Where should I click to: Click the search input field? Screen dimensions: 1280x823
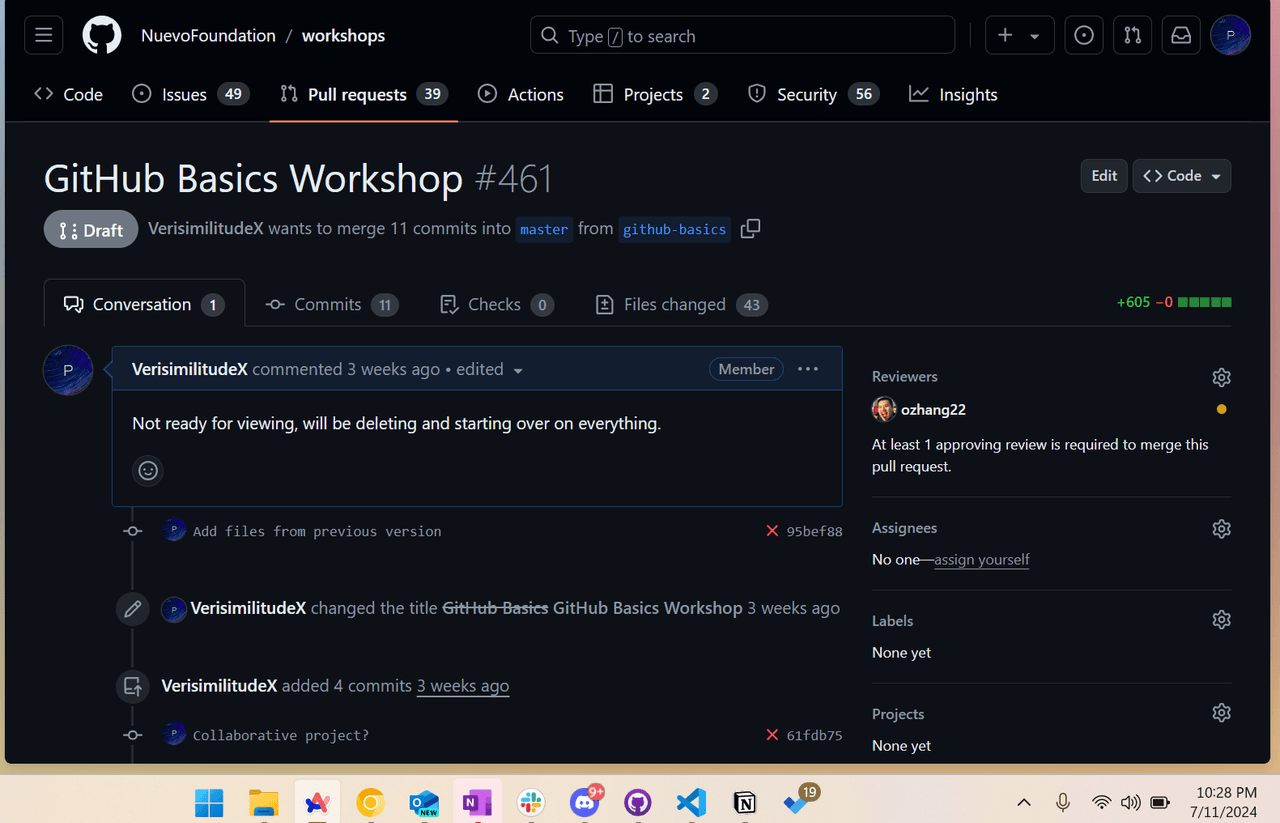tap(742, 36)
